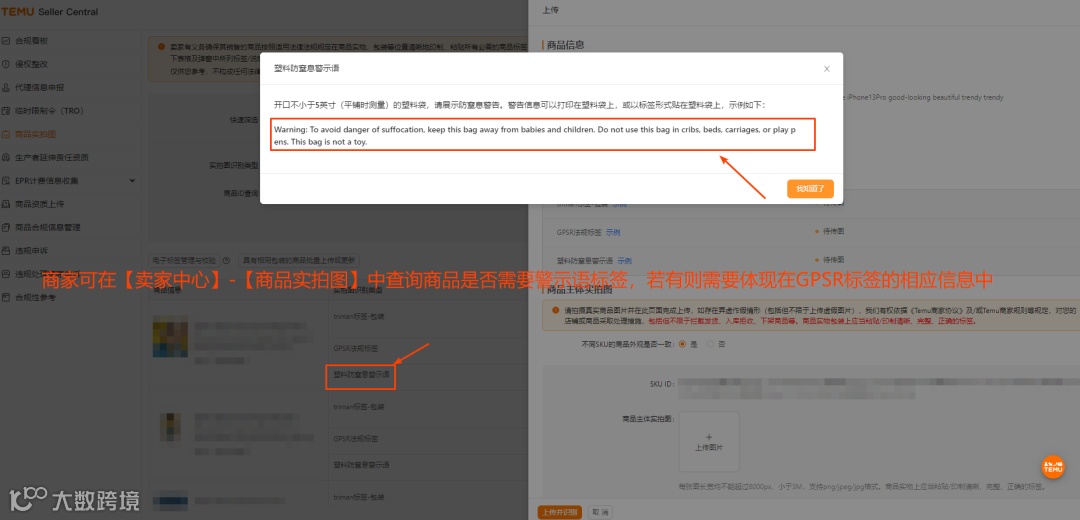
Task: Click the 我知道了 button in the dialog
Action: (x=810, y=189)
